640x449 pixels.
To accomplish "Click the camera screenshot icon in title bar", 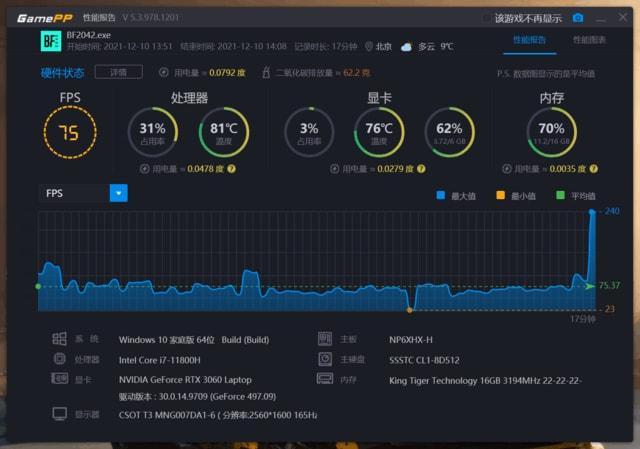I will click(578, 18).
